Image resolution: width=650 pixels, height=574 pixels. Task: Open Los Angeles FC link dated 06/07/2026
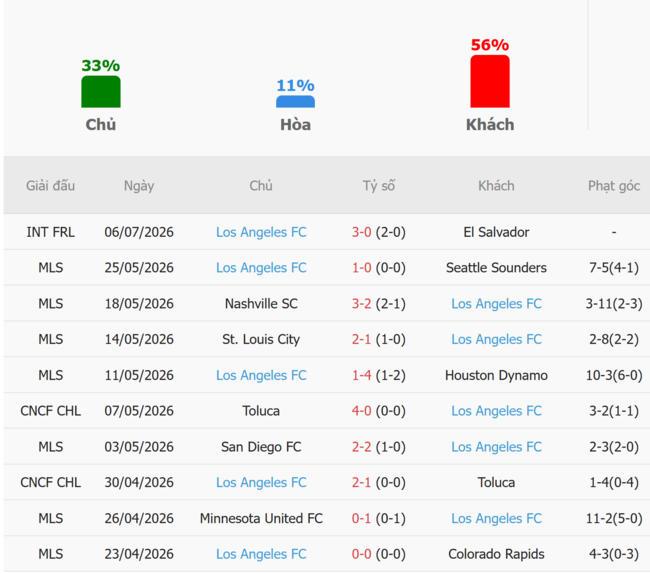point(261,232)
